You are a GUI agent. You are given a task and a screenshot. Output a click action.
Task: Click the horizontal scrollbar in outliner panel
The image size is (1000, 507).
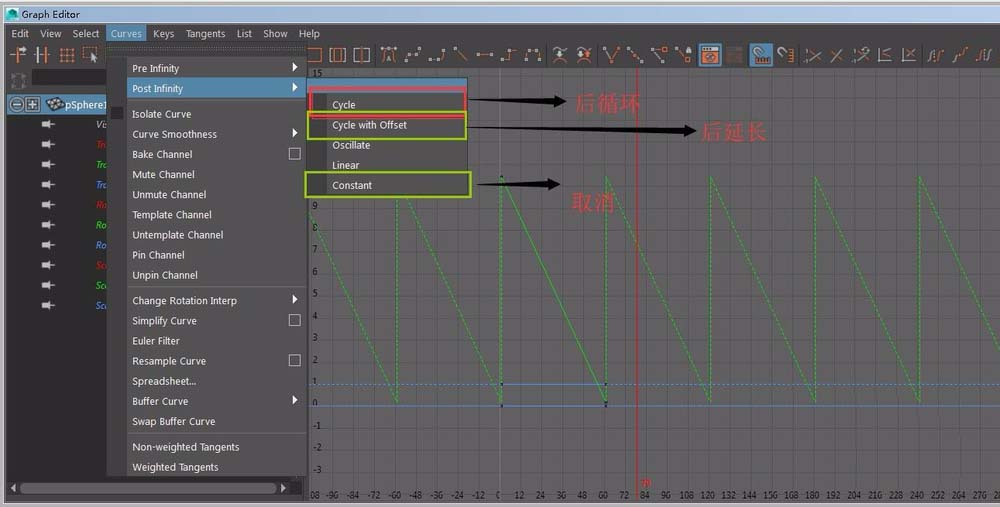click(148, 488)
